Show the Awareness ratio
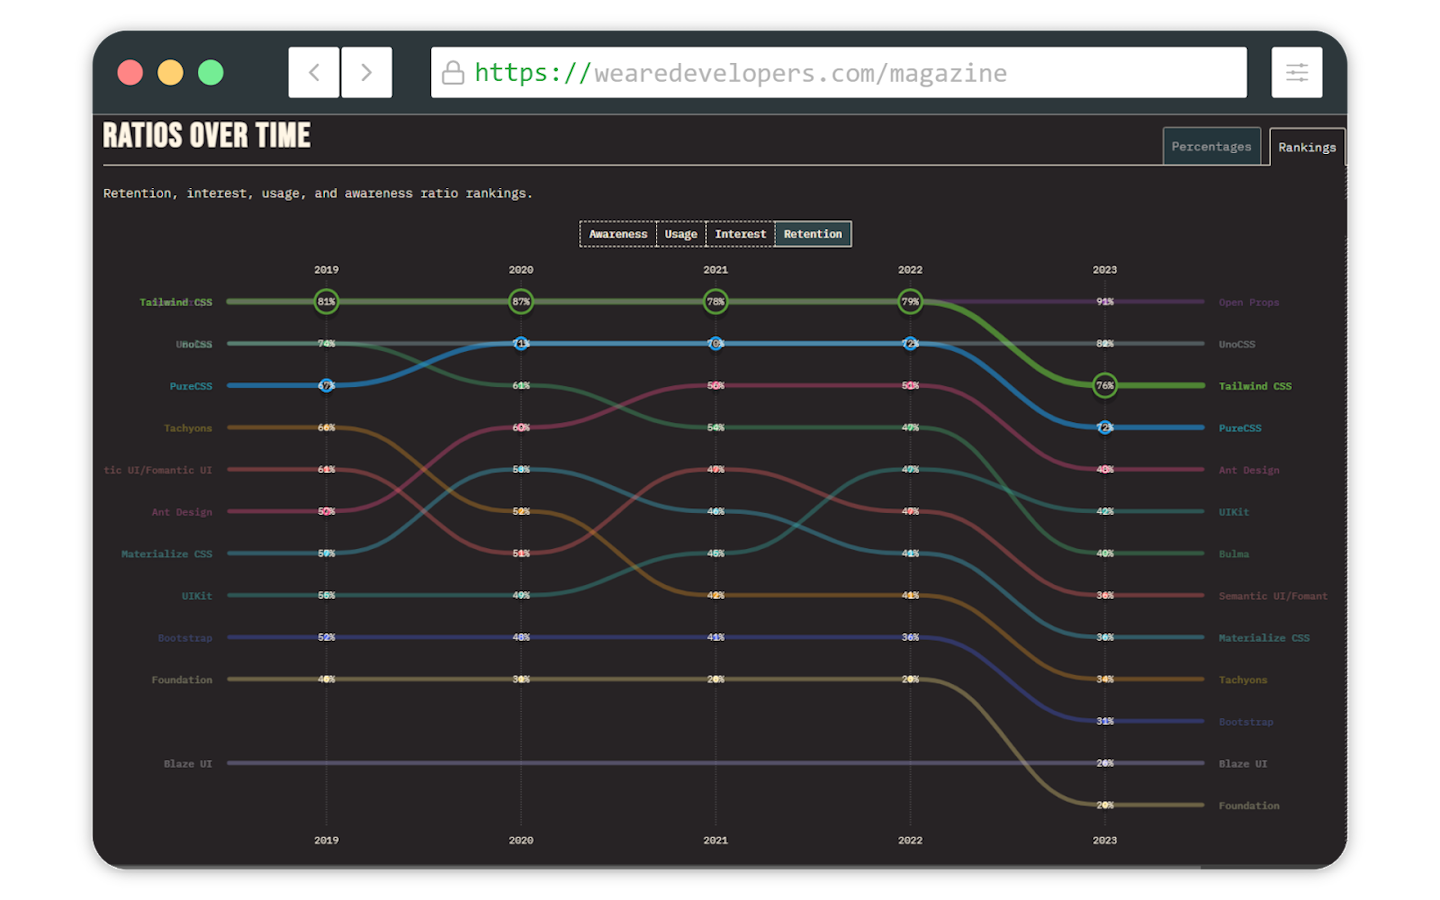The width and height of the screenshot is (1440, 900). [618, 234]
